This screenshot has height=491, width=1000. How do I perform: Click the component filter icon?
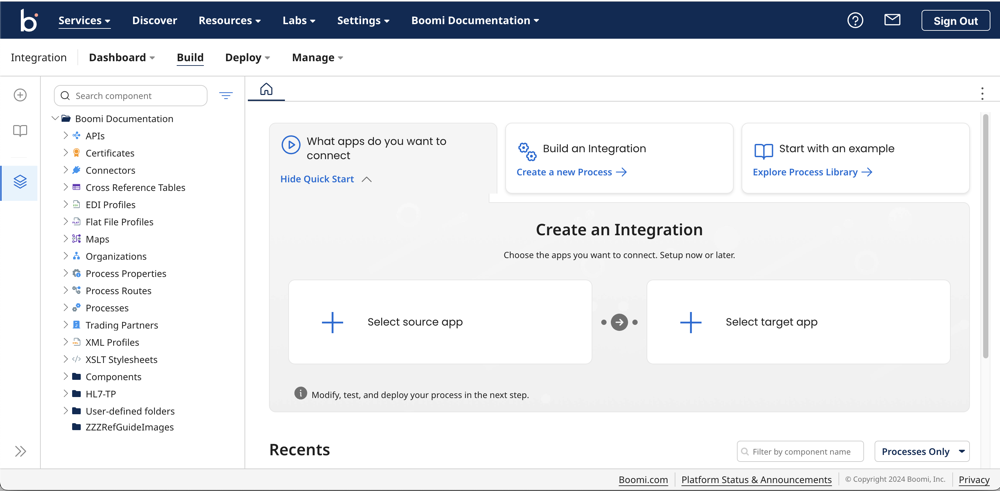click(x=226, y=96)
